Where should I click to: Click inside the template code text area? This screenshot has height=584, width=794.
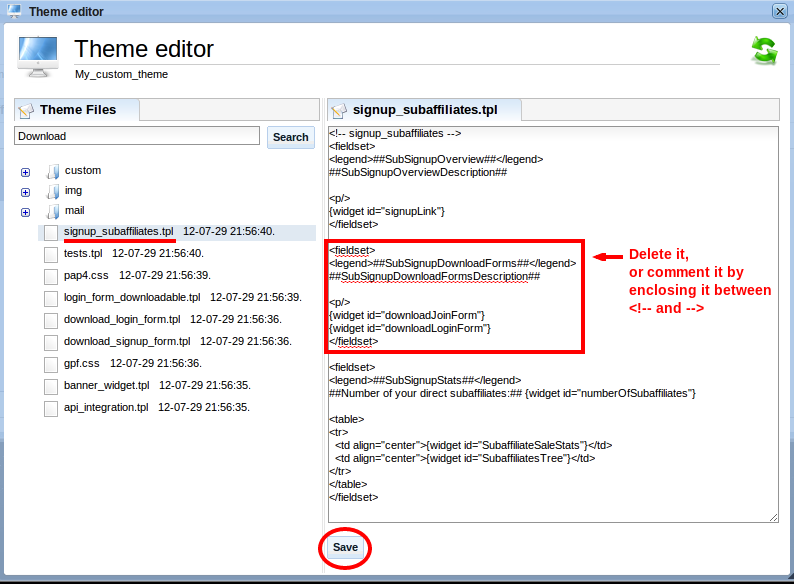coord(553,324)
